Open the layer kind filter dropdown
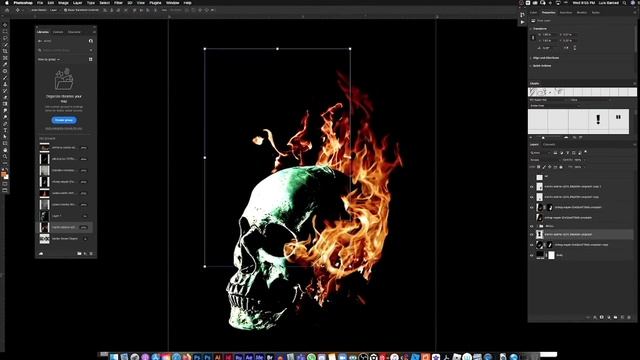640x360 pixels. (539, 153)
